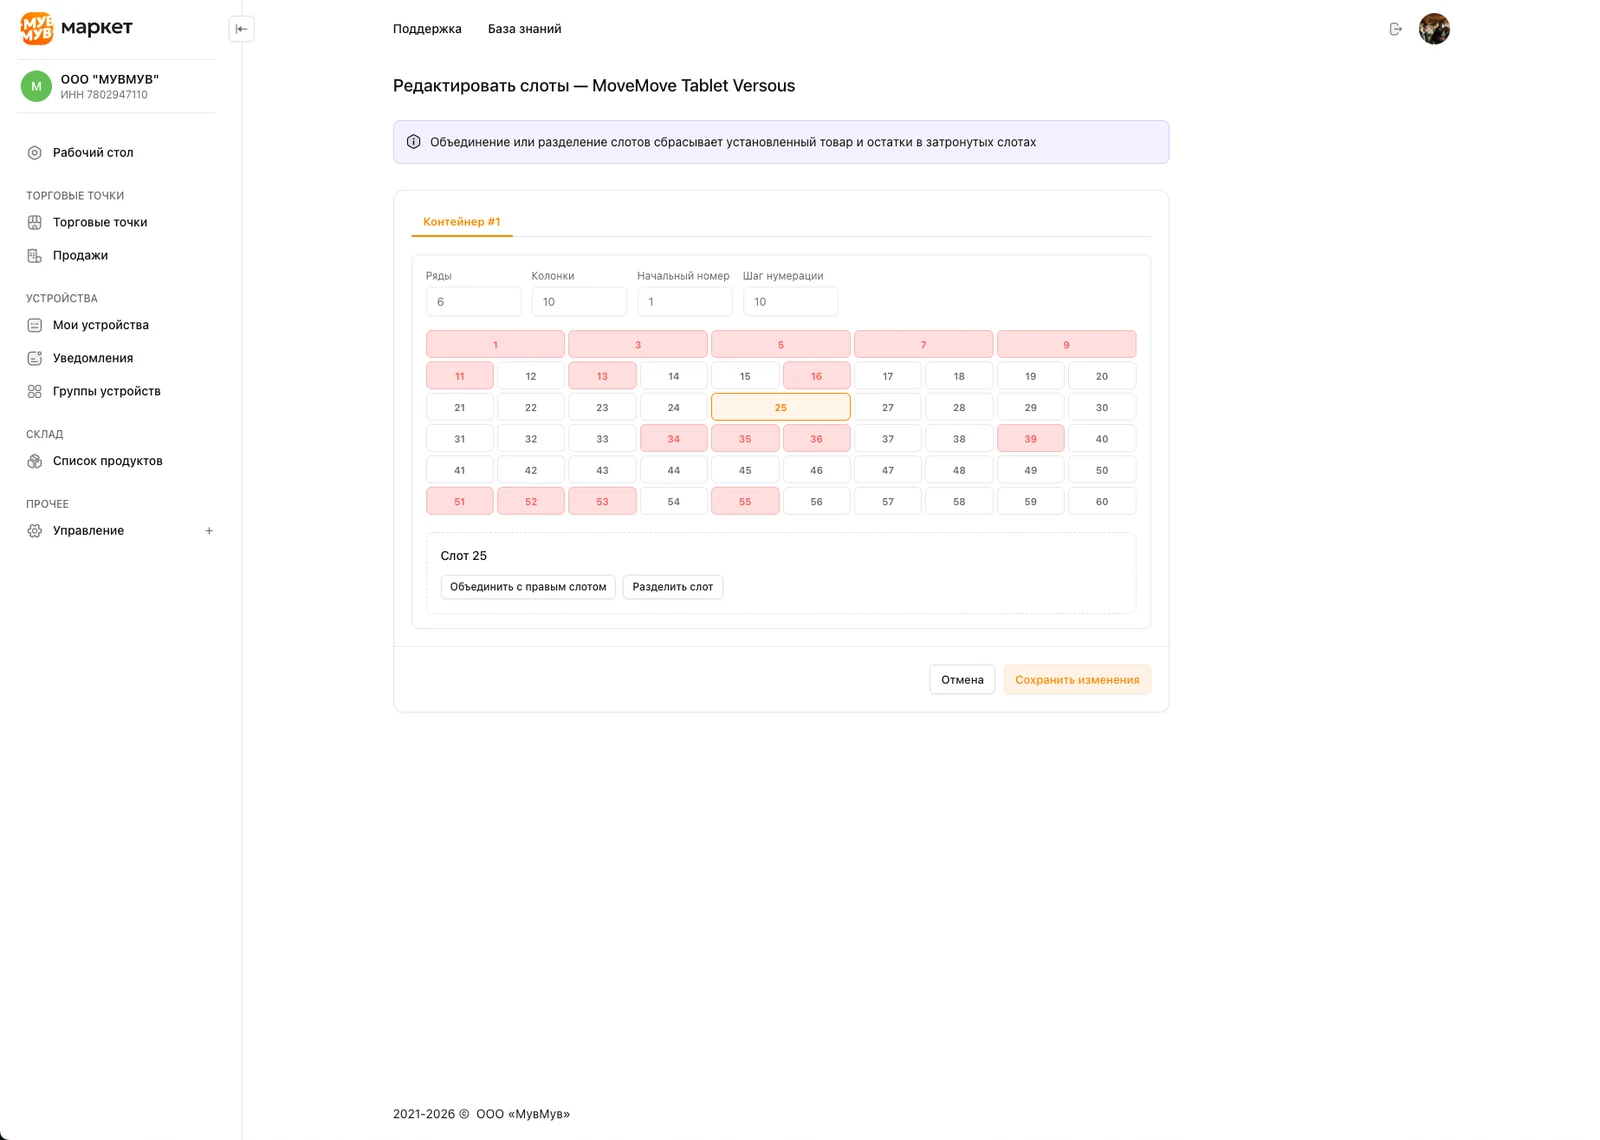
Task: Select merged slot 5 in the grid
Action: coord(781,344)
